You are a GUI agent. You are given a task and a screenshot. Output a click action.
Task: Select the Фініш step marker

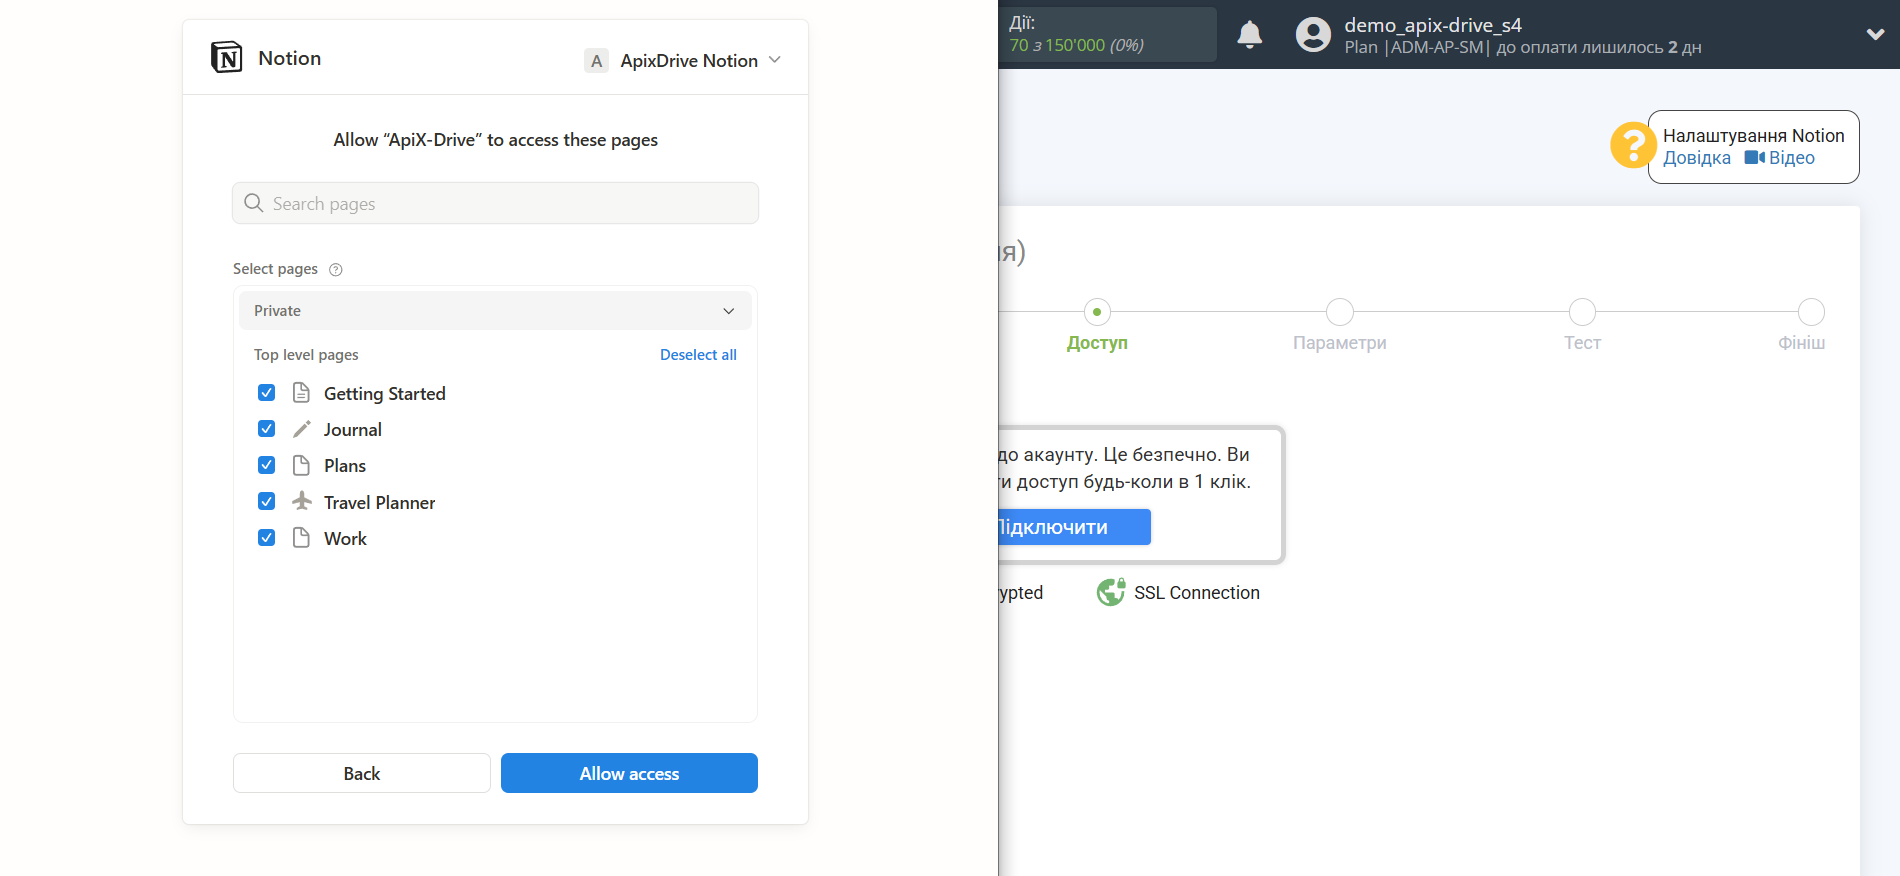point(1811,312)
